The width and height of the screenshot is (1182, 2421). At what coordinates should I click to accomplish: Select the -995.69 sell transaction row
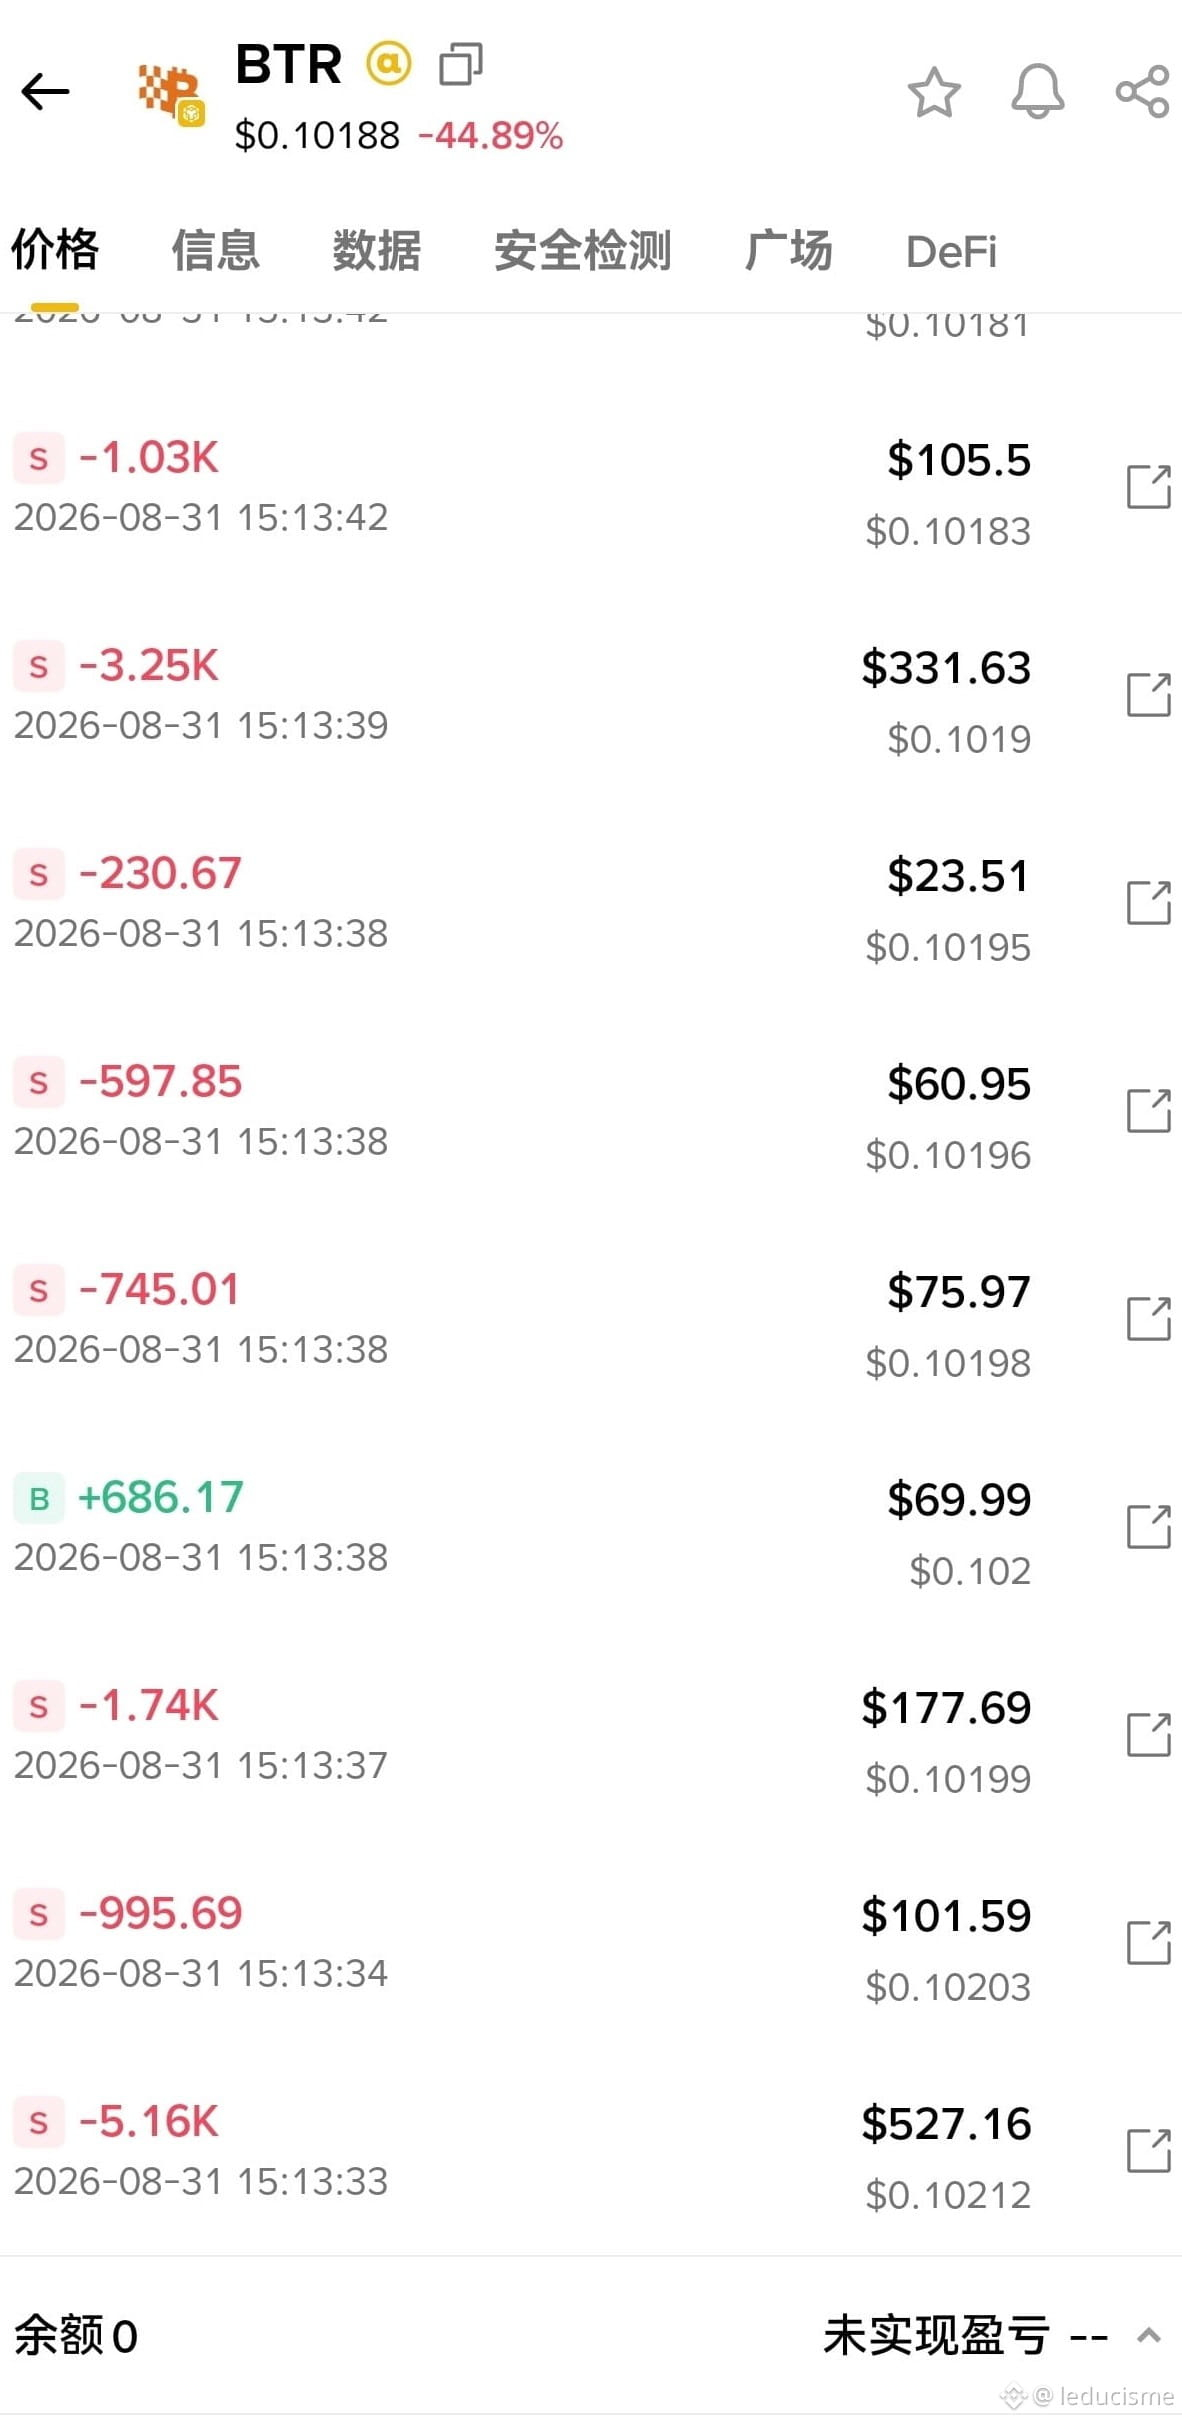(x=591, y=1943)
